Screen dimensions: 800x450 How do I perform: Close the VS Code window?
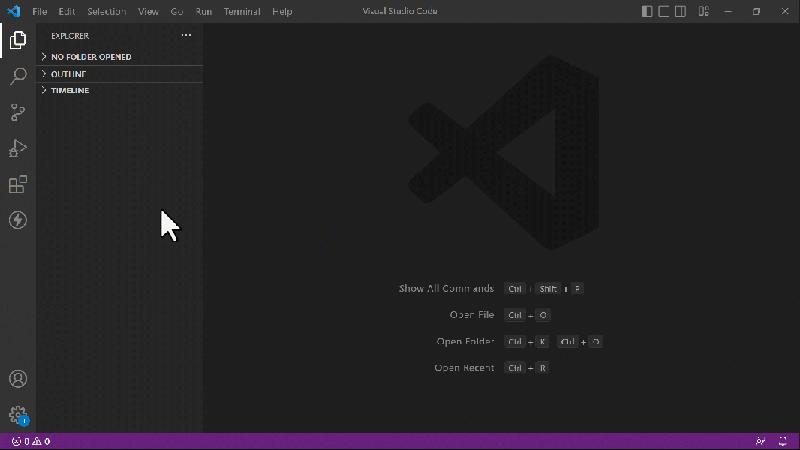tap(785, 11)
